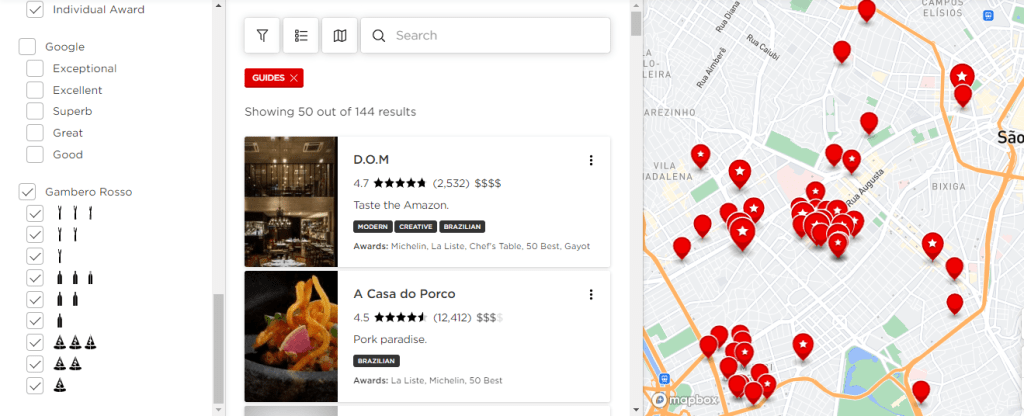This screenshot has width=1024, height=416.
Task: Click "Pork paradise." description
Action: point(390,340)
